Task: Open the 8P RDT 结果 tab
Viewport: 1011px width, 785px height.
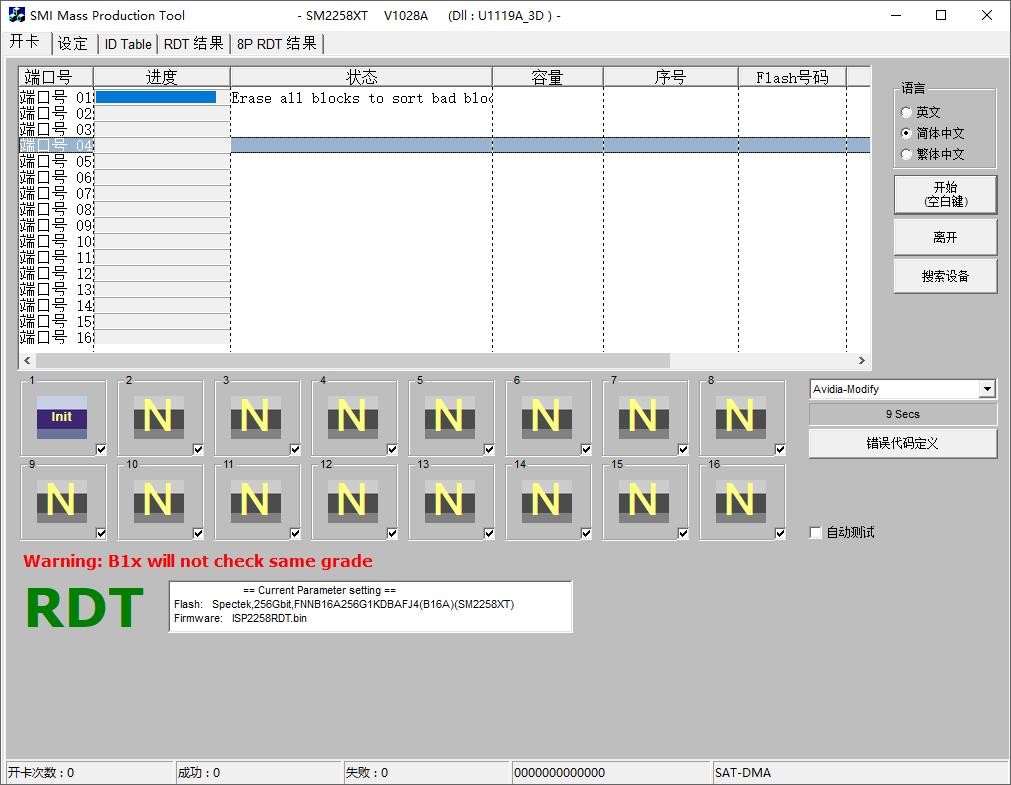Action: (277, 44)
